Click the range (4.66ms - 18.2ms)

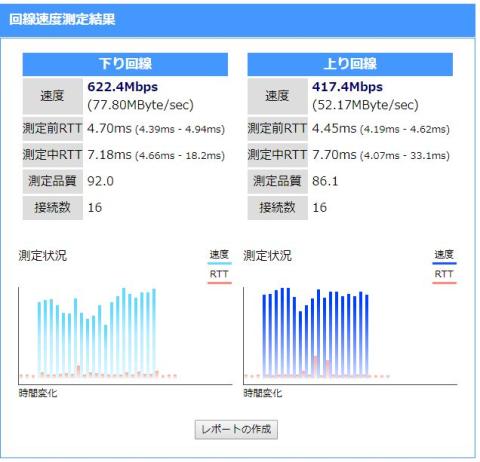pyautogui.click(x=180, y=155)
